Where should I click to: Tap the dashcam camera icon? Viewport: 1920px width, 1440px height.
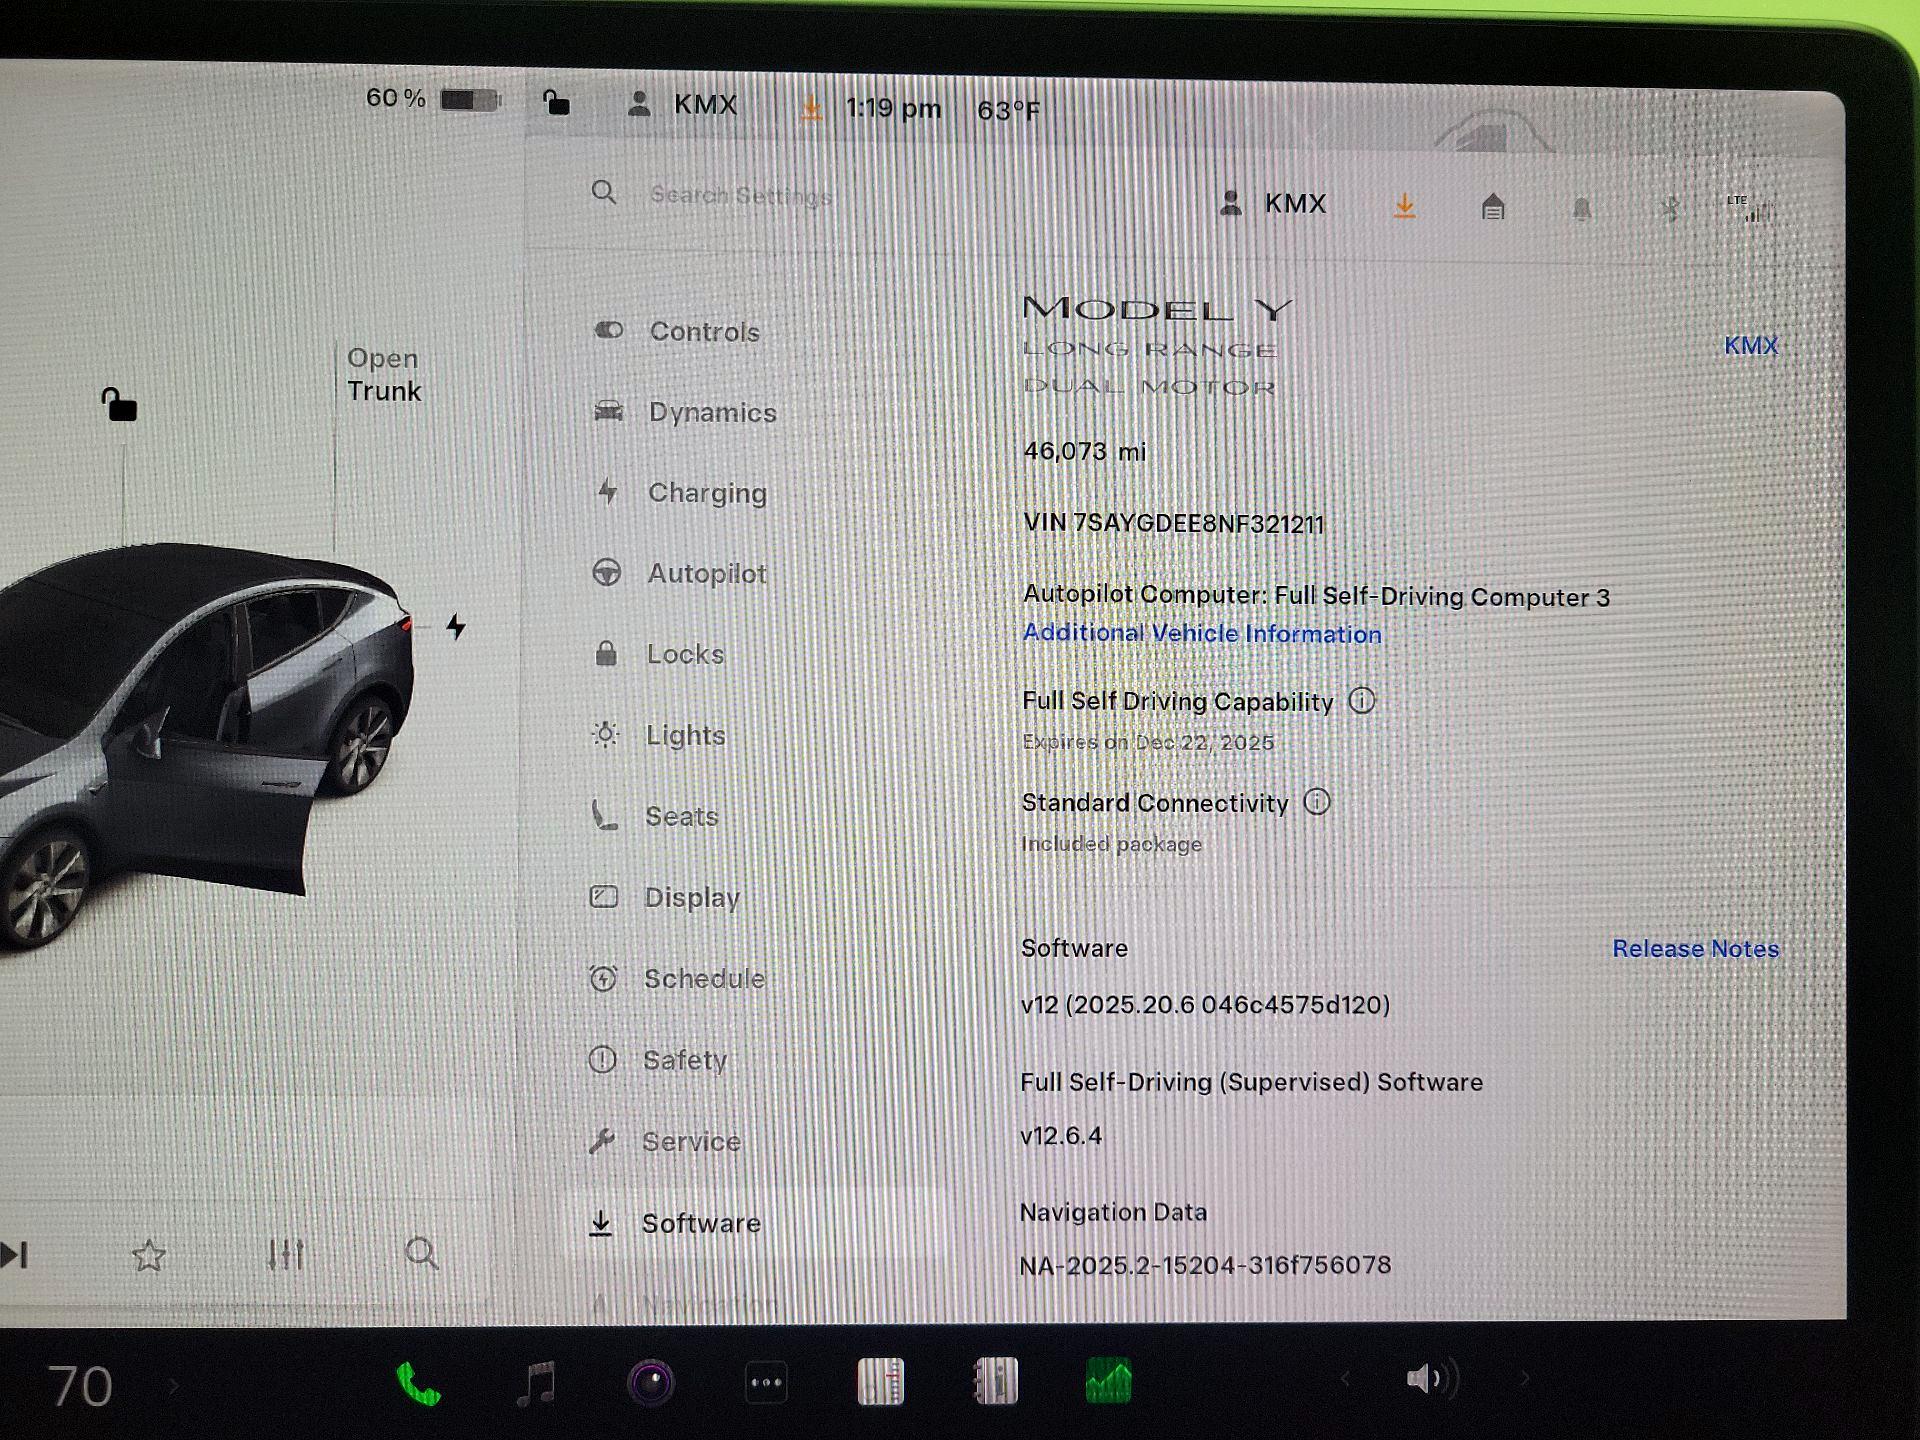(653, 1380)
